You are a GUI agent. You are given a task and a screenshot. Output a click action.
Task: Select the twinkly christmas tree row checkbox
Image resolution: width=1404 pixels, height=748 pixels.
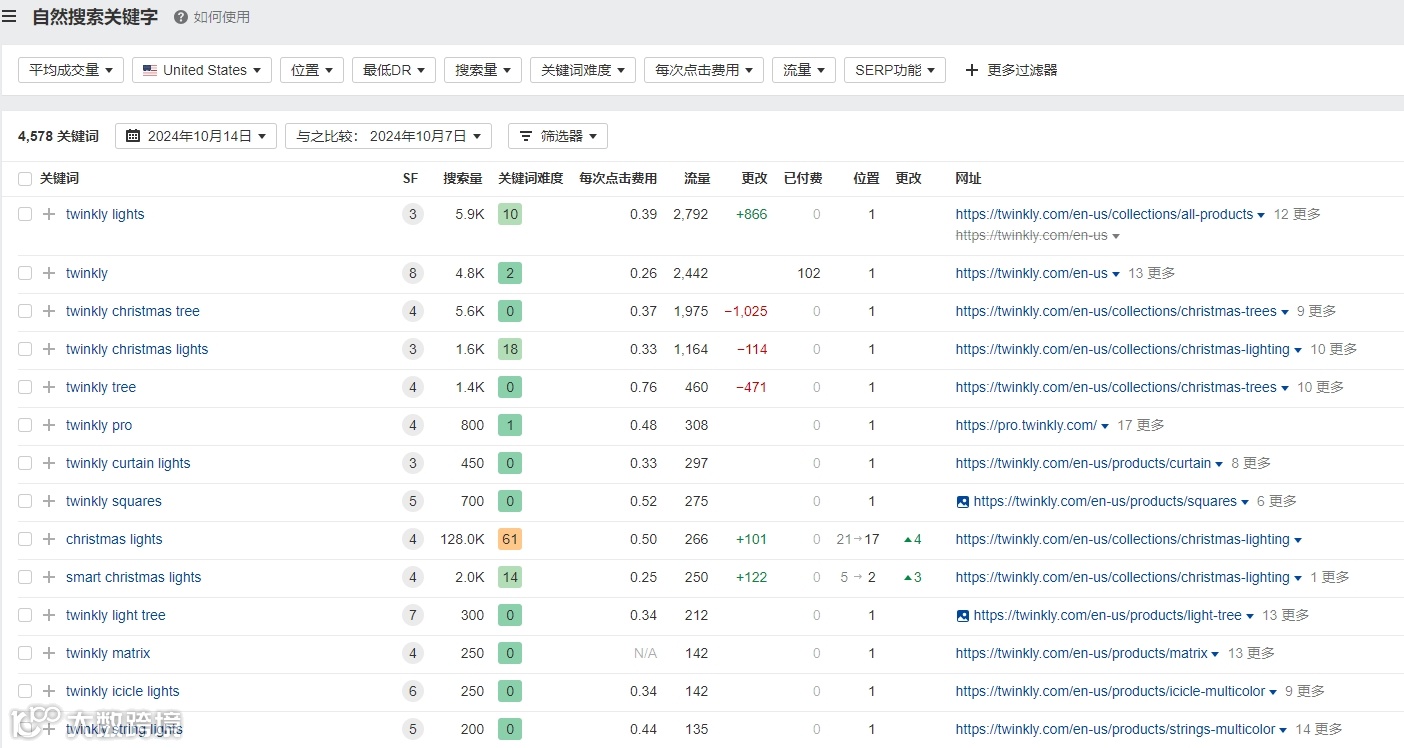25,311
